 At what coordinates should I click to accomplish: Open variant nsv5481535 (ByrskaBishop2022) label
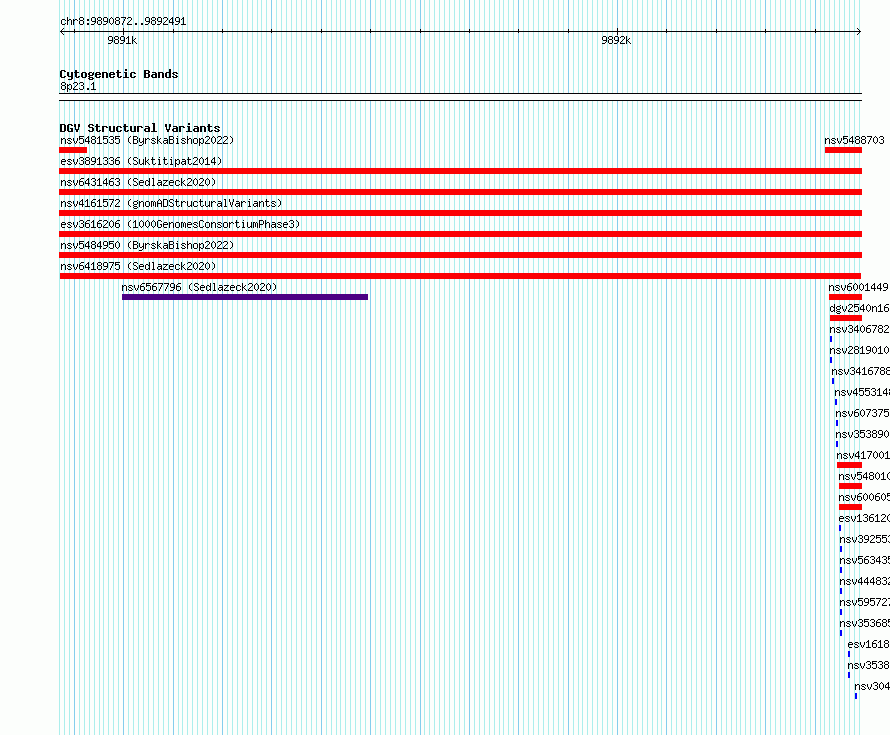(x=147, y=140)
